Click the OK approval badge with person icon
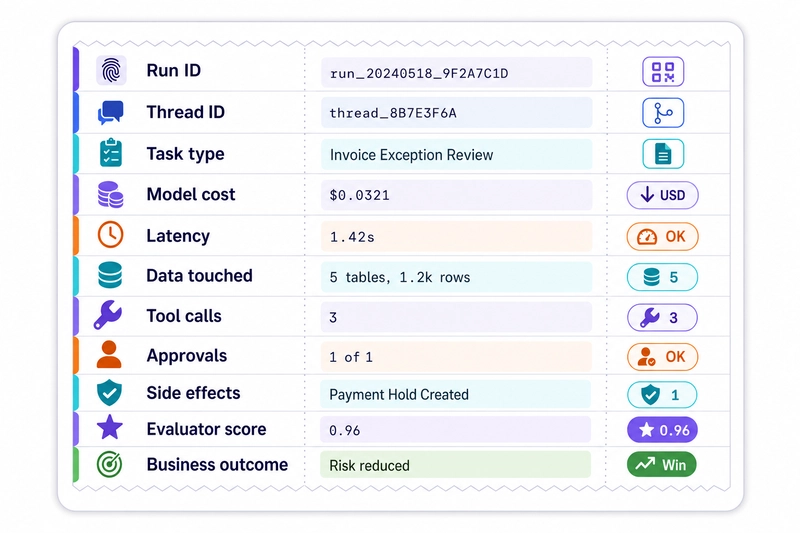This screenshot has width=800, height=533. point(662,357)
